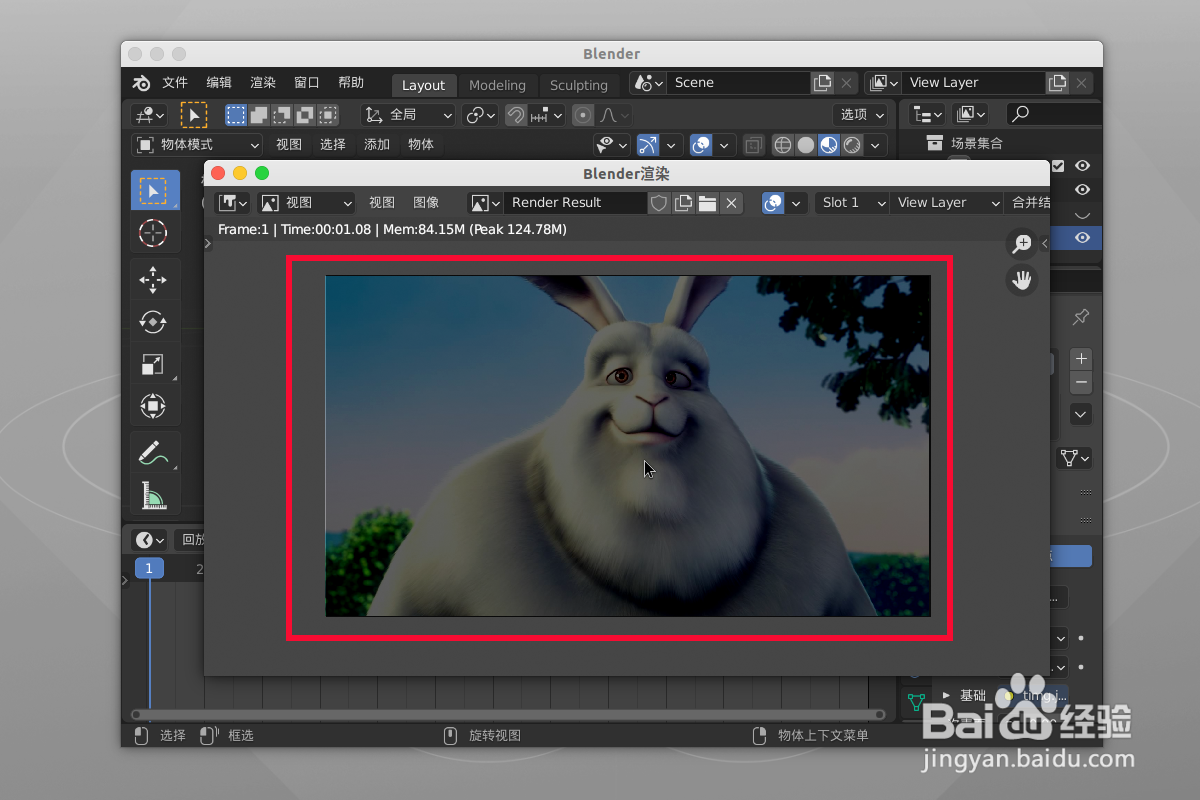Viewport: 1200px width, 800px height.
Task: Open the viewport 视图 menu in 3D header
Action: tap(289, 145)
